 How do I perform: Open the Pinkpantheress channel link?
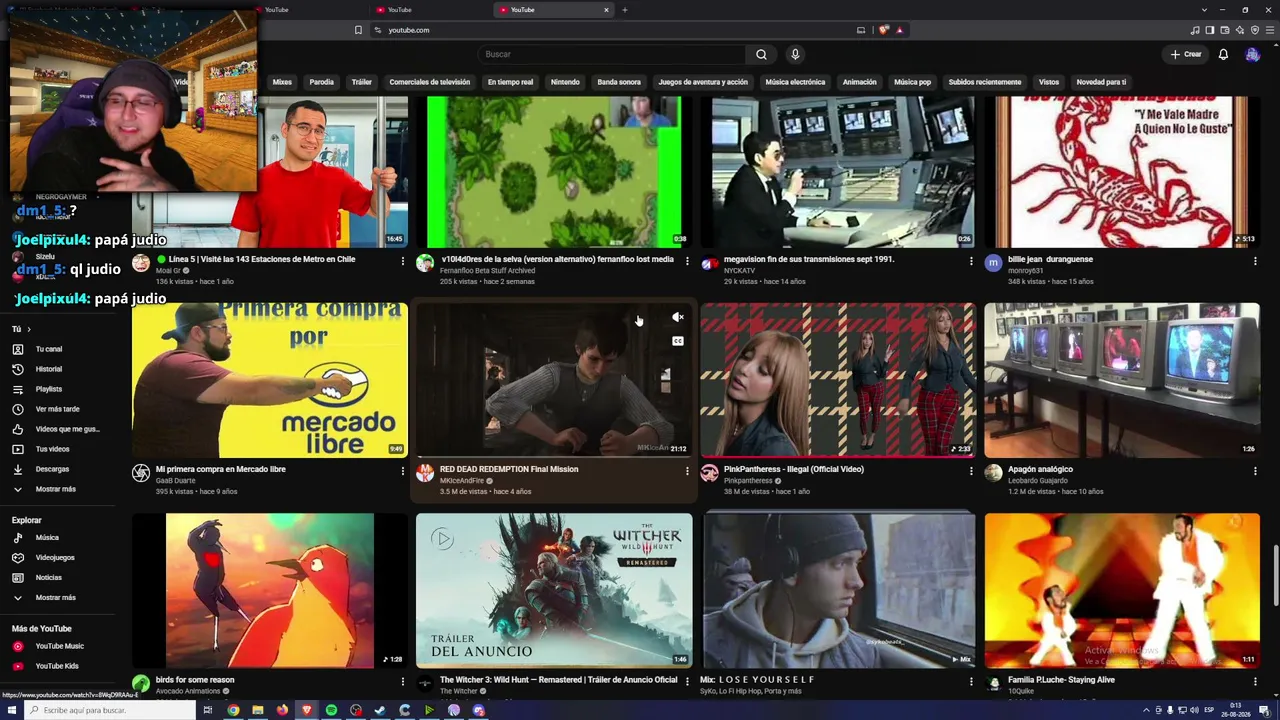click(x=748, y=481)
